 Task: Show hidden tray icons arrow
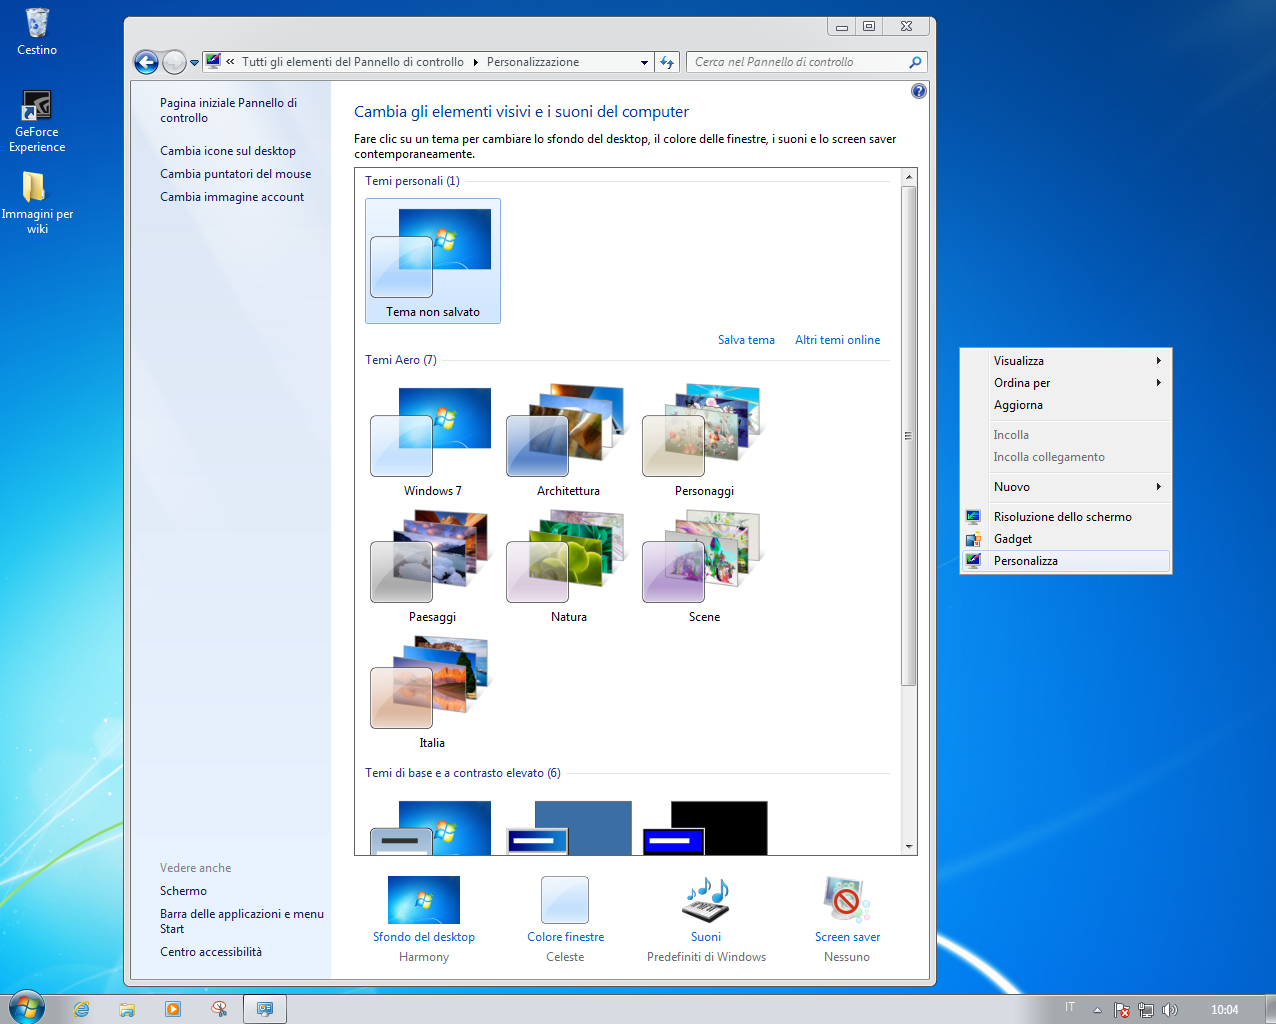[1097, 1010]
